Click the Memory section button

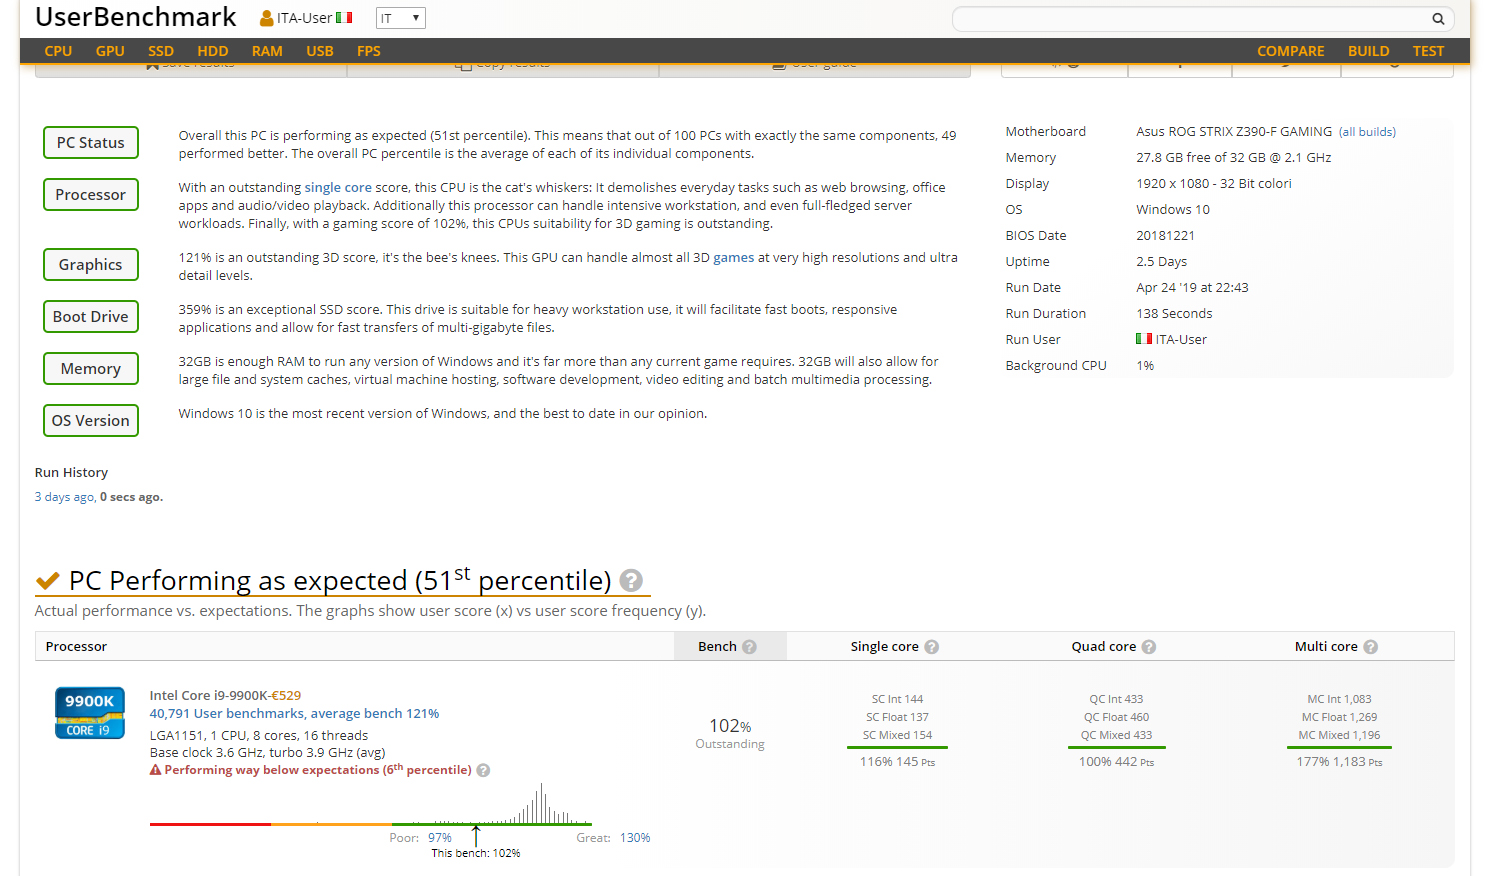point(91,369)
